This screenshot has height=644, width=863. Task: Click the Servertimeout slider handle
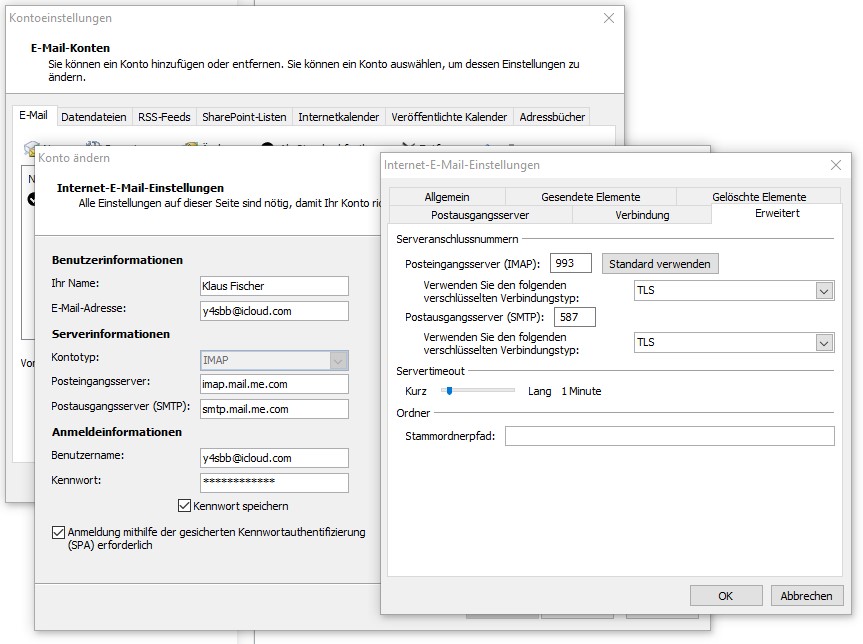449,391
